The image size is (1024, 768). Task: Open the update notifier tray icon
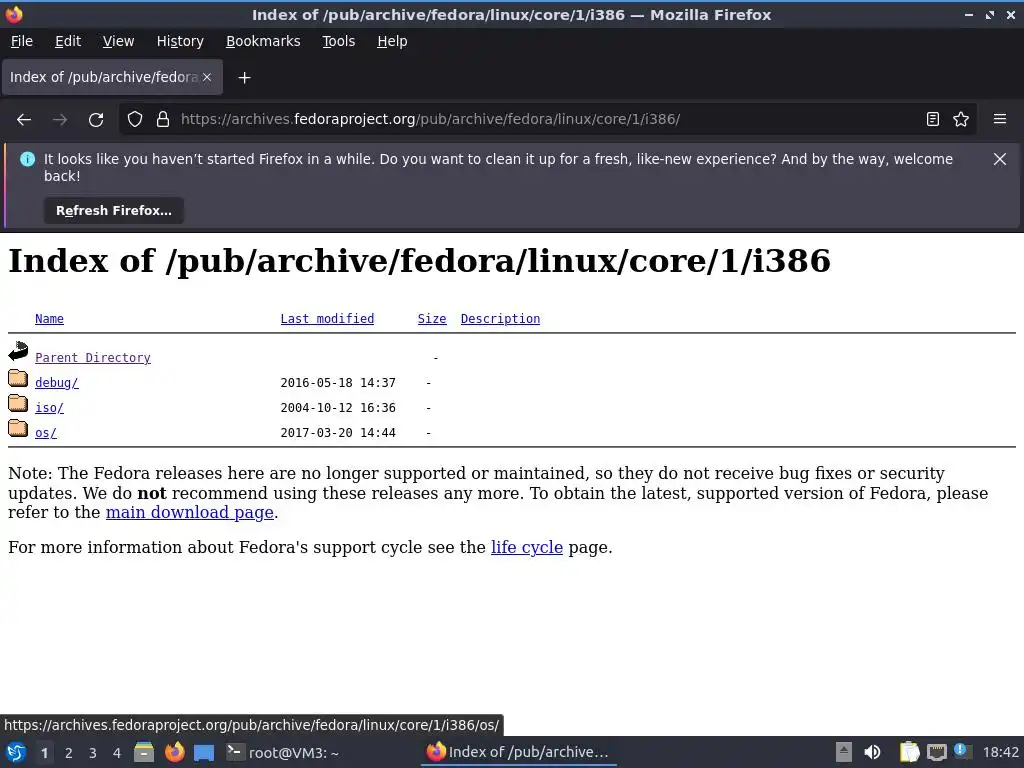(961, 750)
